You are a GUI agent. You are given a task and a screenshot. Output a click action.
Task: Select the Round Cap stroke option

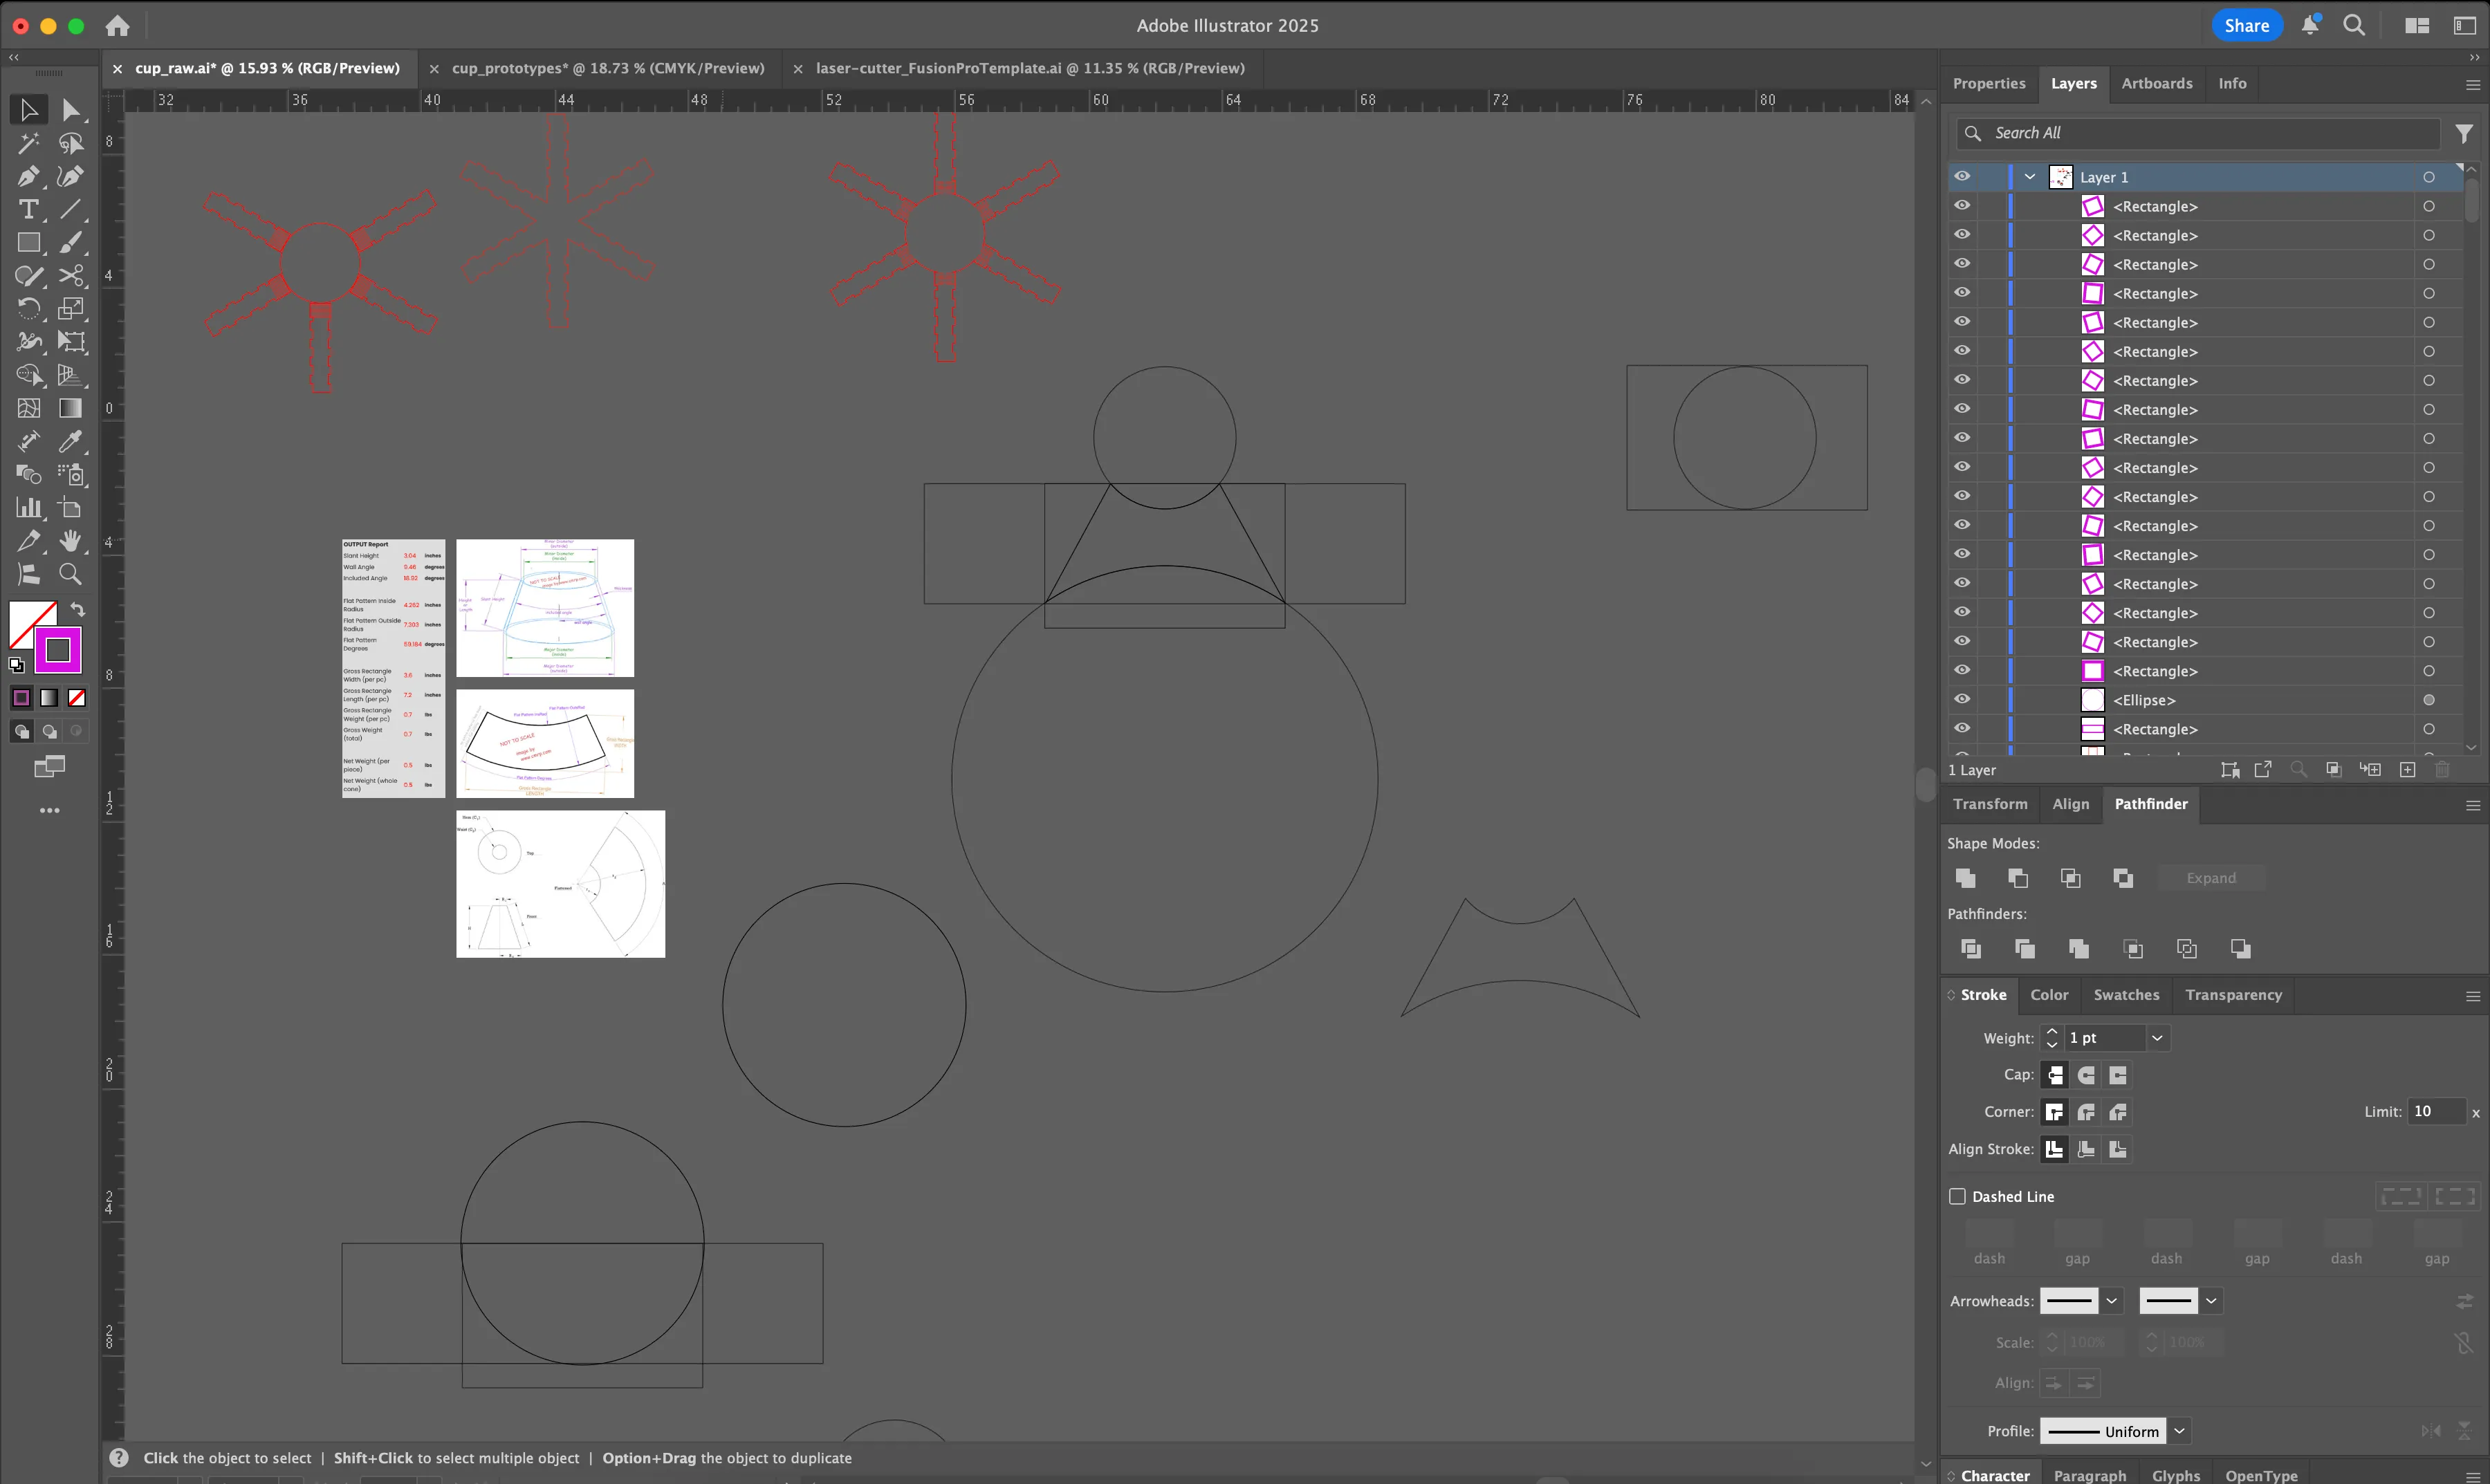2086,1075
